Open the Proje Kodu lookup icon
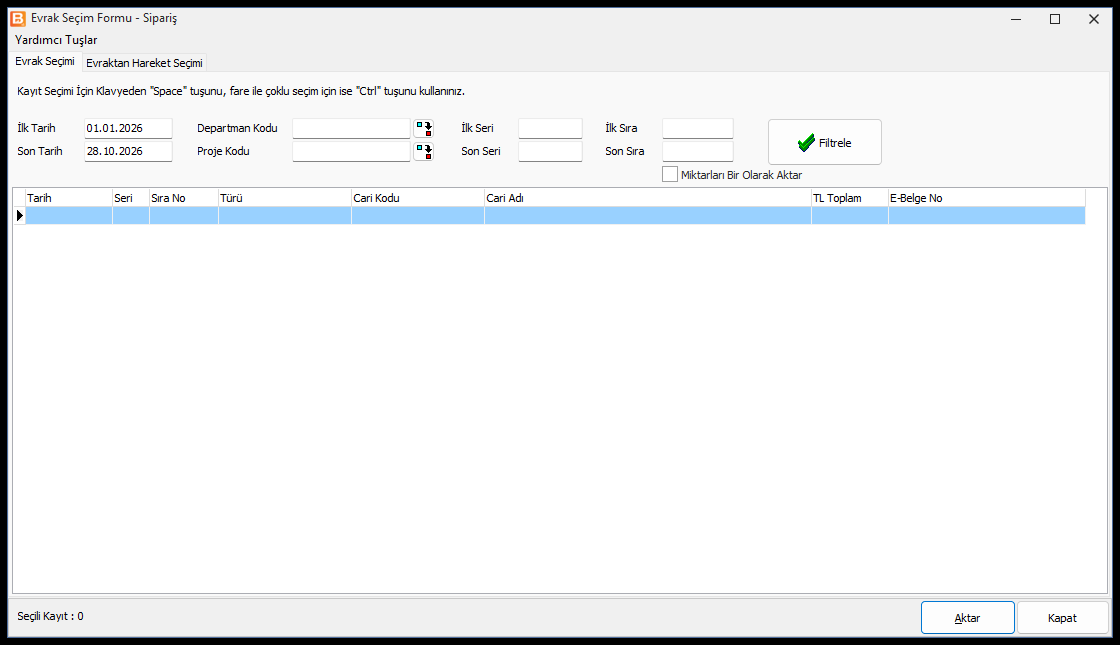1120x645 pixels. [x=424, y=151]
